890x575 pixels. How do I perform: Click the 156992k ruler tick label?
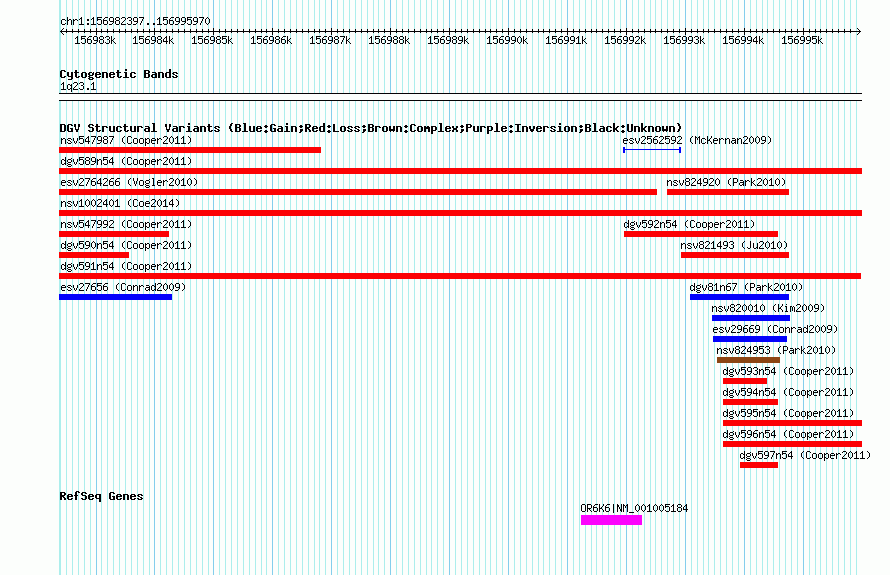pyautogui.click(x=625, y=40)
